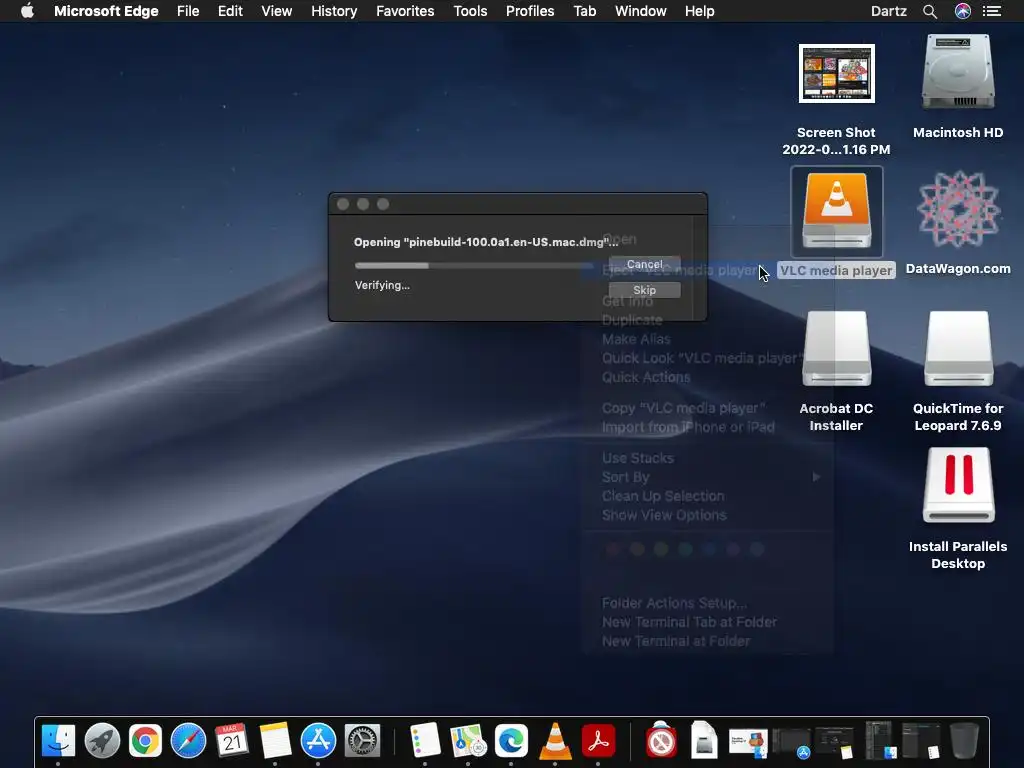Restore minimized window with App Store badge
The width and height of the screenshot is (1024, 768).
tap(792, 742)
